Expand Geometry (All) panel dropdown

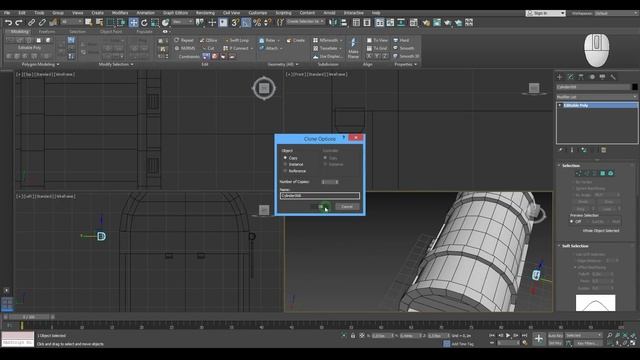pos(283,64)
